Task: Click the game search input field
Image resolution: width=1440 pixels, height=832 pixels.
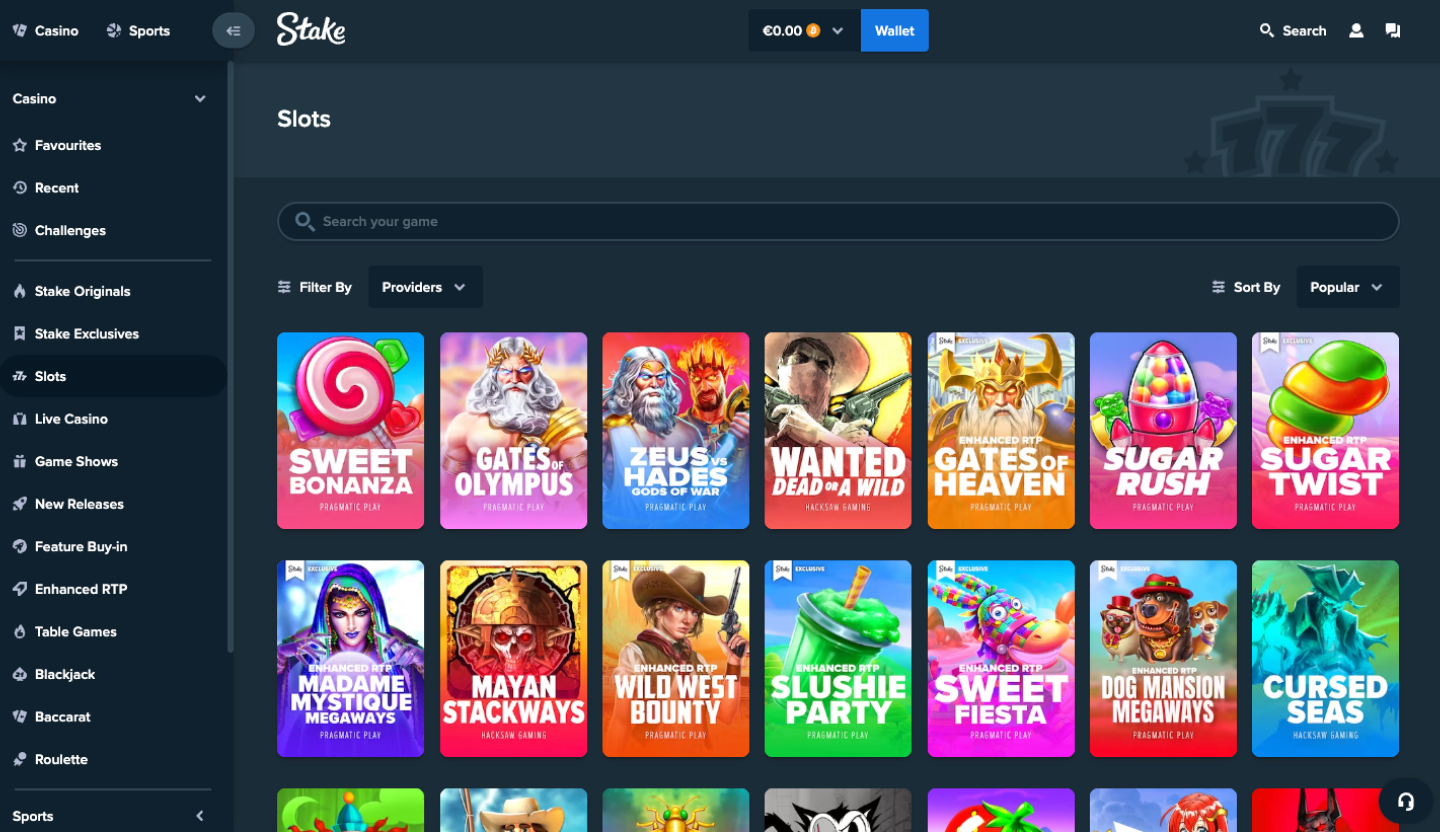Action: coord(837,221)
